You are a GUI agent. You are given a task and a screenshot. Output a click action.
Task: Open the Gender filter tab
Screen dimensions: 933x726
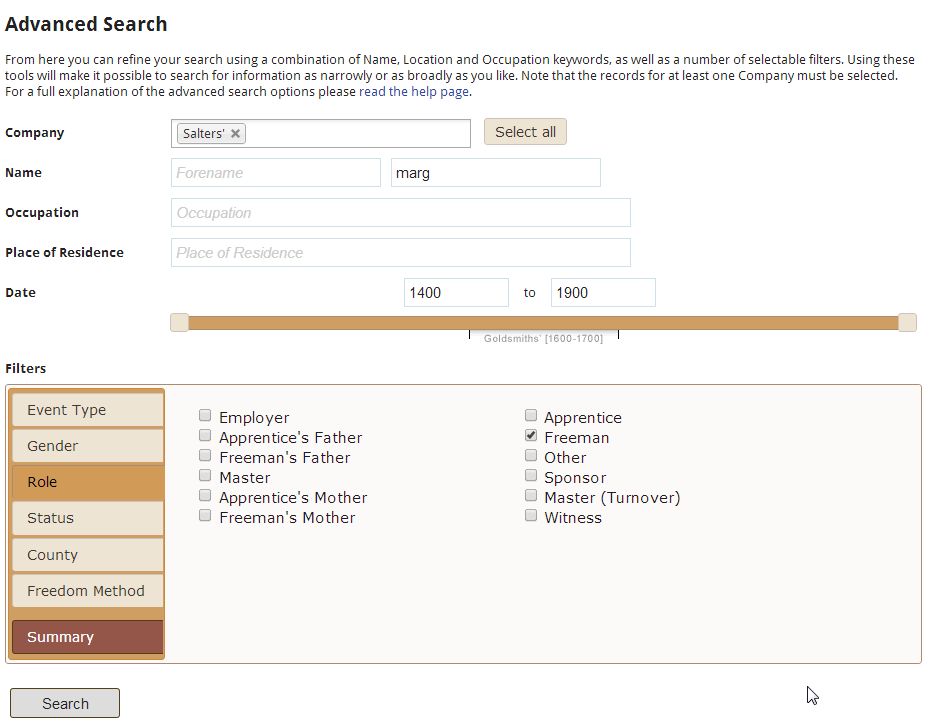point(87,446)
